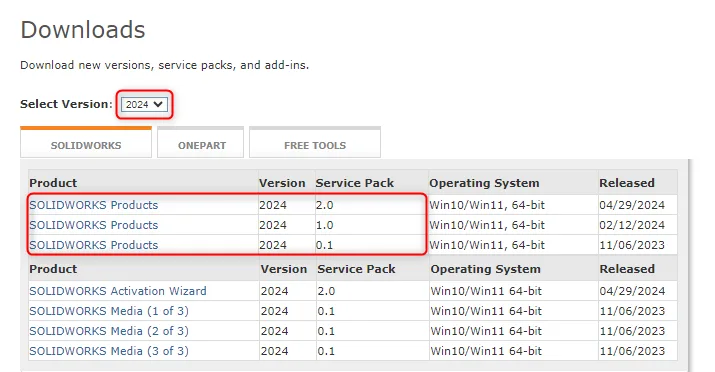Open the Select Version dropdown showing 2024
Viewport: 715px width, 372px height.
145,104
